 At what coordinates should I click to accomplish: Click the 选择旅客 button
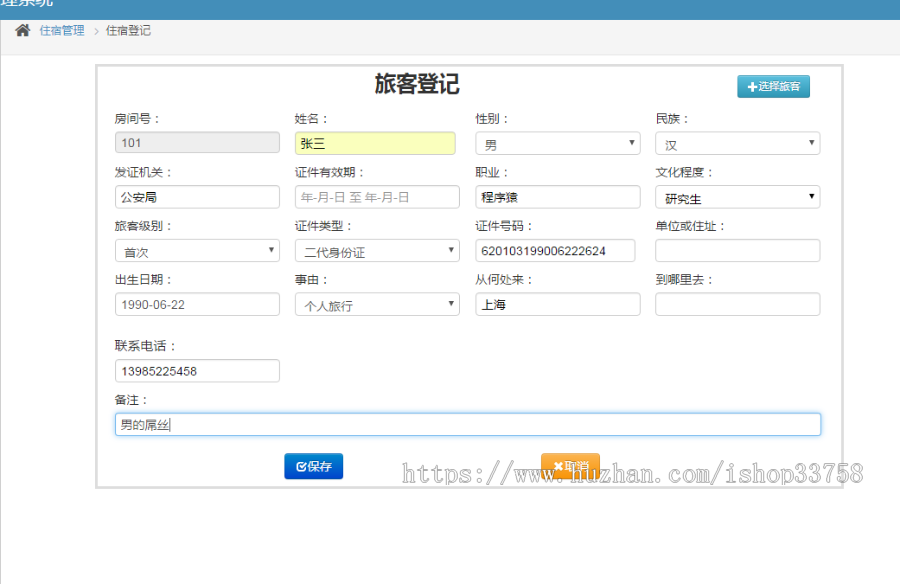773,87
